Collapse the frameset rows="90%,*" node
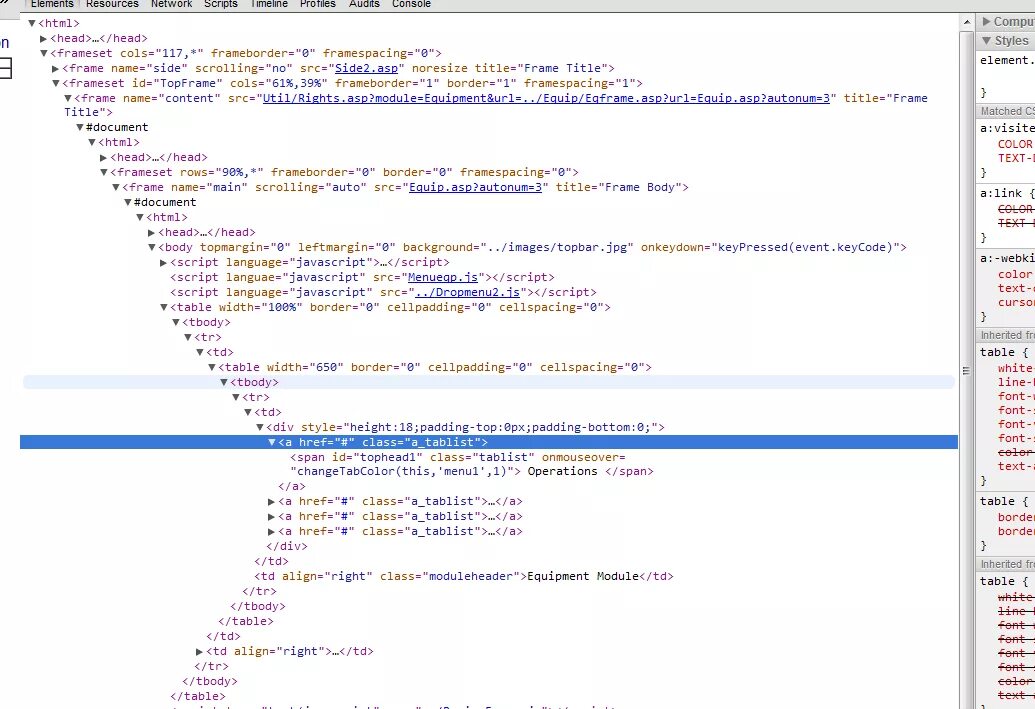This screenshot has width=1035, height=709. click(104, 172)
